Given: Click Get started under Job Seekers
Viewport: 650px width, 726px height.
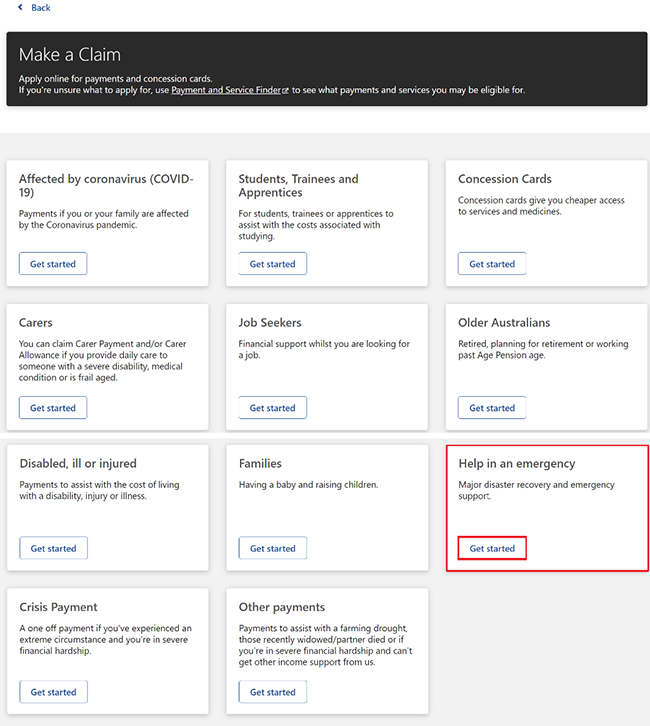Looking at the screenshot, I should (x=272, y=407).
